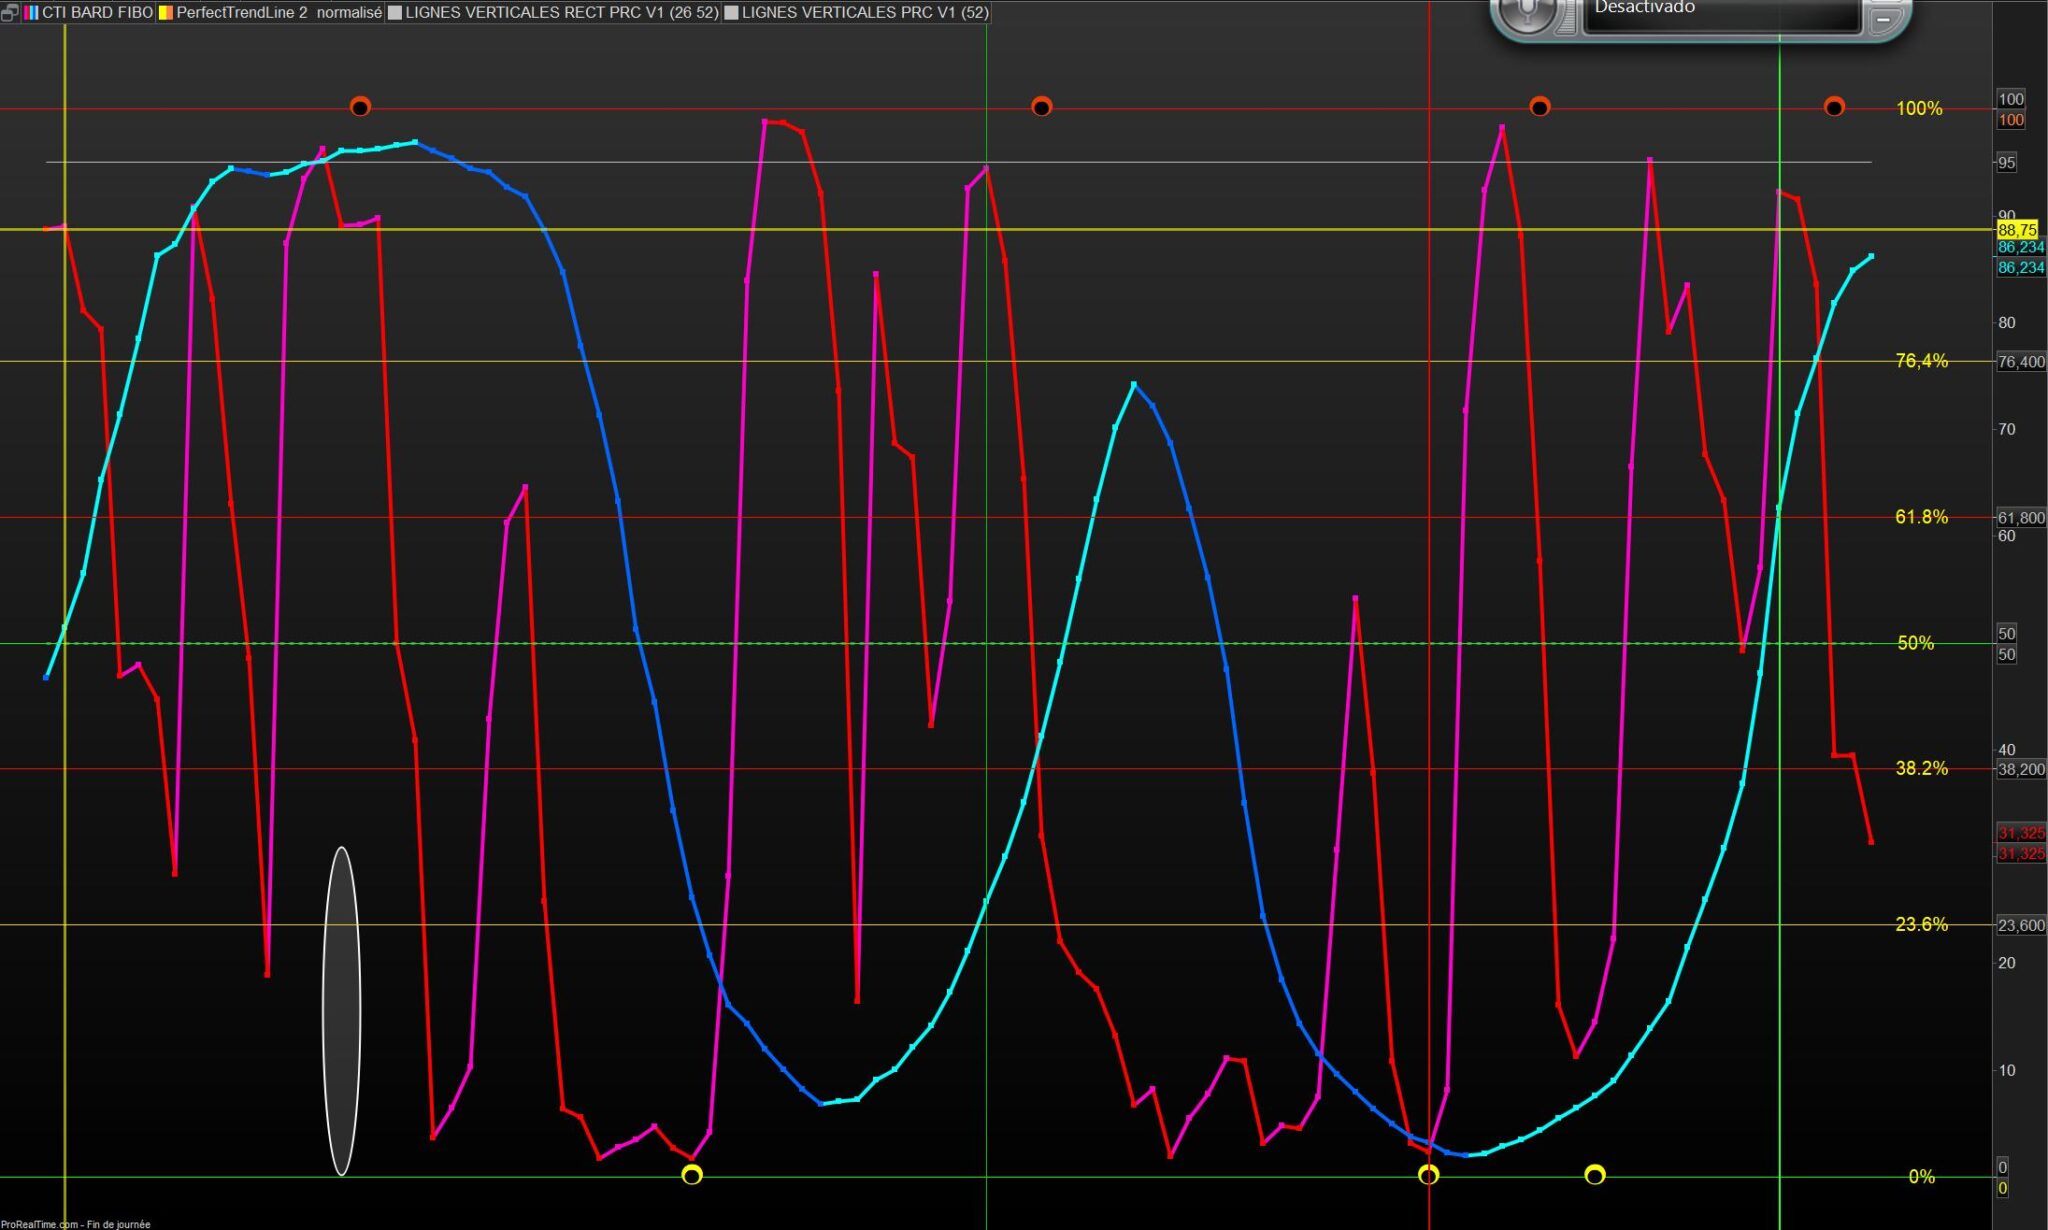Open the PerfectTrendLine 2 normalisé indicator label
2048x1230 pixels.
279,13
